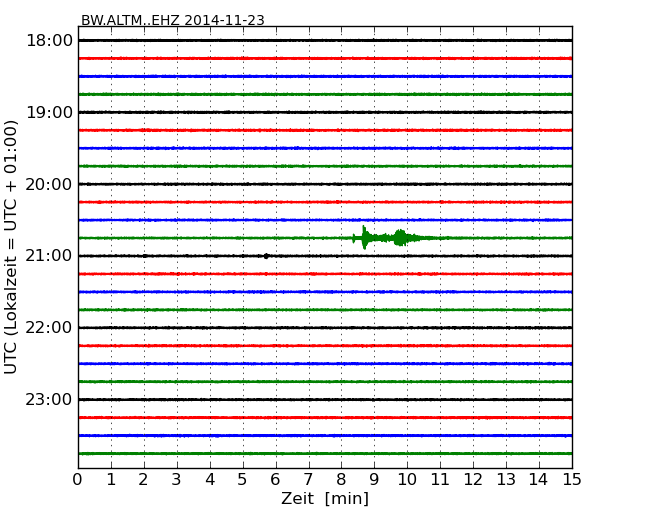Click the black trace at 23:00

click(x=325, y=399)
